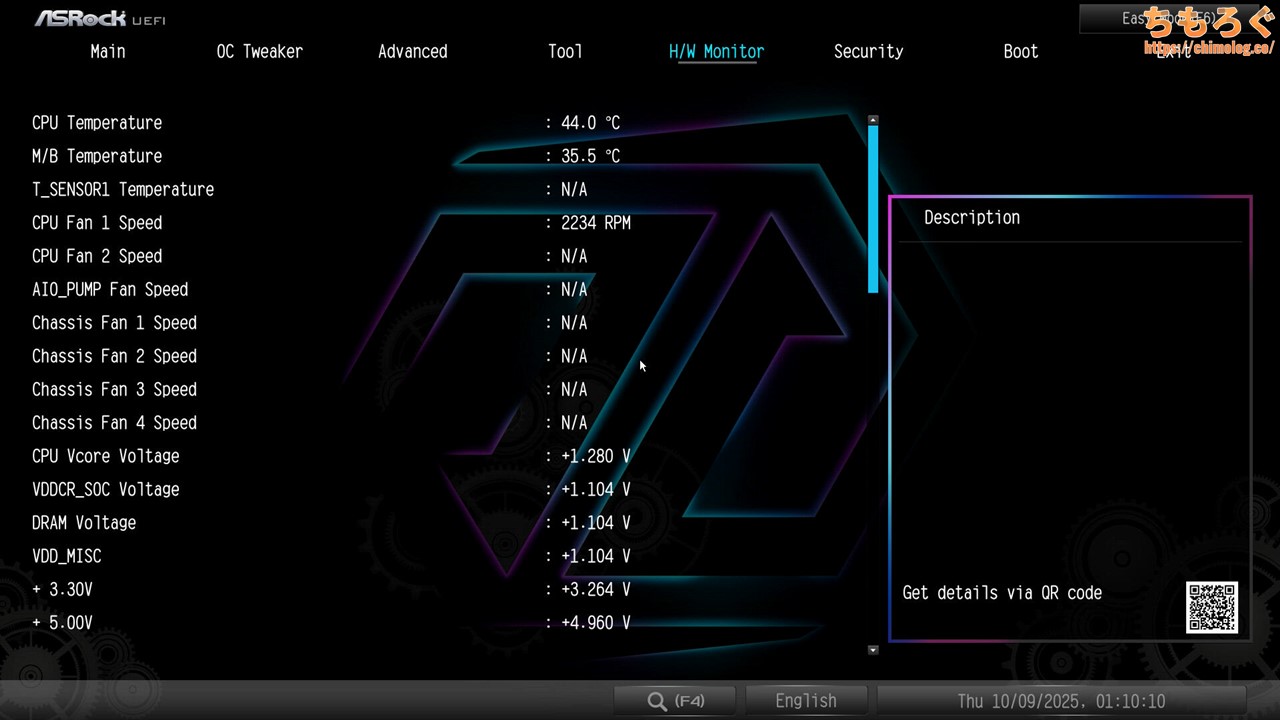Select the CPU Vcore Voltage row
This screenshot has height=720, width=1280.
coord(106,456)
